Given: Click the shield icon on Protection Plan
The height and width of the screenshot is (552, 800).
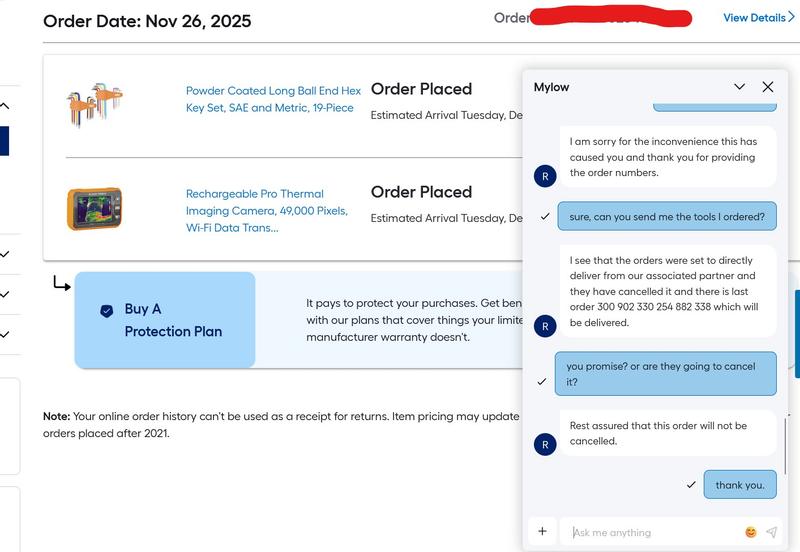Looking at the screenshot, I should [x=107, y=311].
